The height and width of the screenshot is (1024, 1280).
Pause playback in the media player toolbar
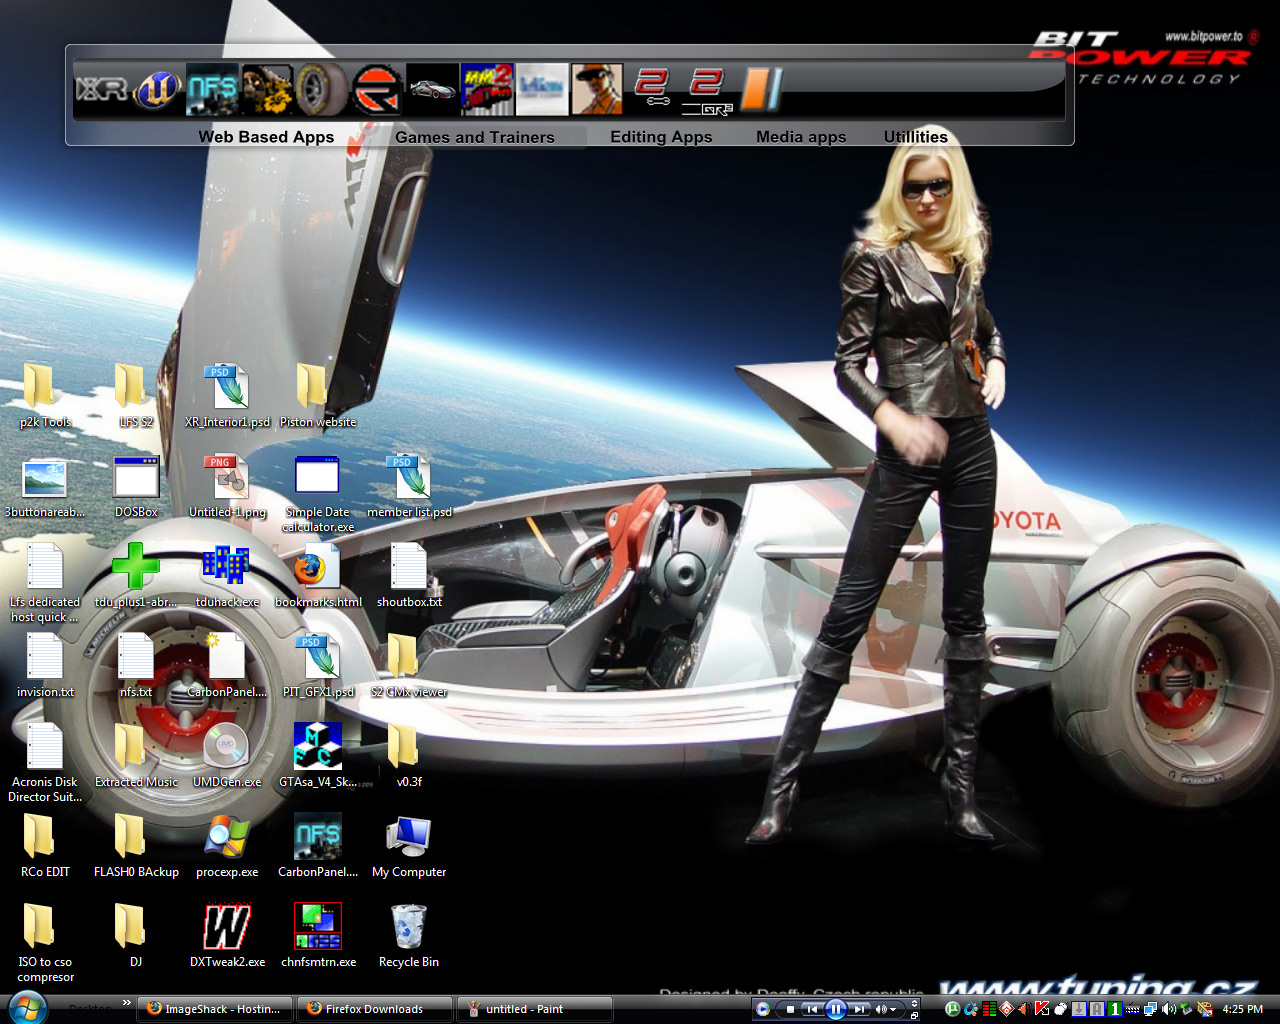[x=836, y=1009]
